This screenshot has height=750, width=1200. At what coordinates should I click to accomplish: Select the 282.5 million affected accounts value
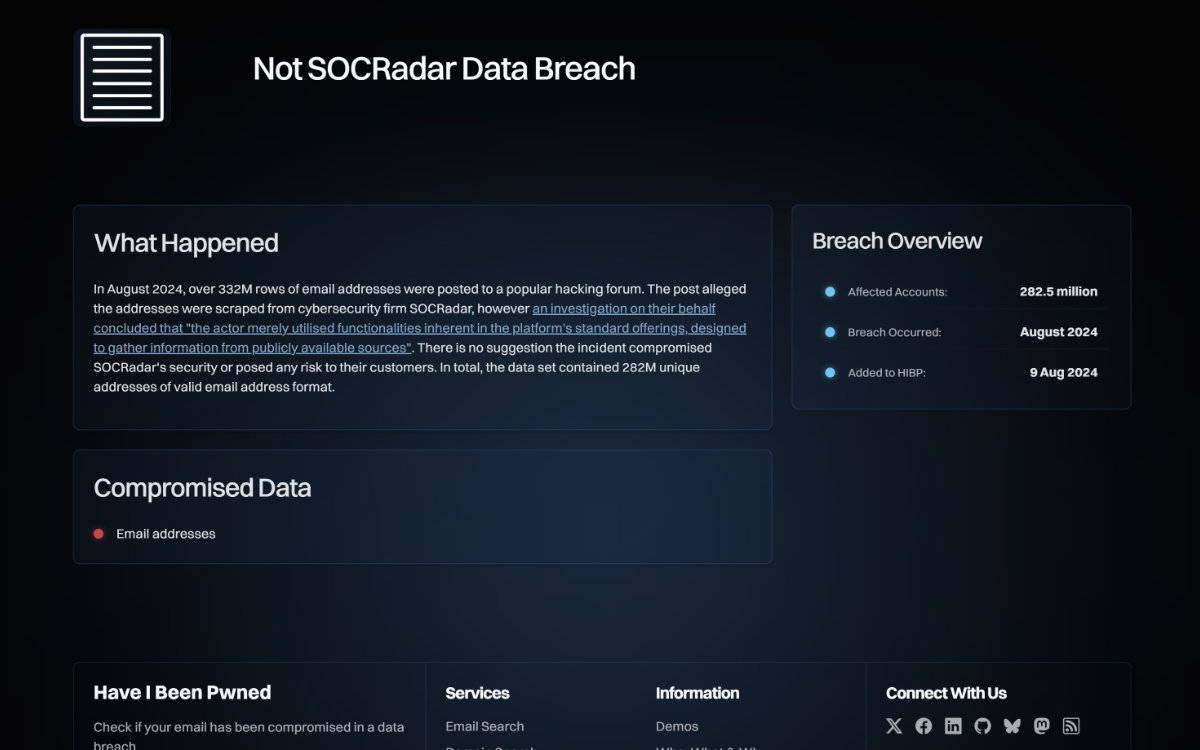coord(1059,292)
